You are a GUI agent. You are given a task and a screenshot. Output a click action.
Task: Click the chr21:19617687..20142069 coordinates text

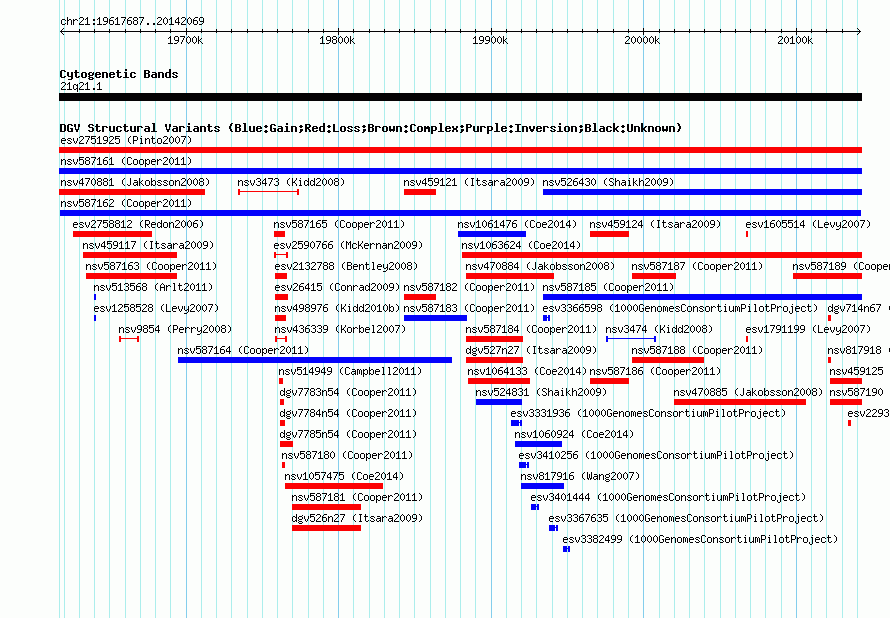(x=132, y=22)
